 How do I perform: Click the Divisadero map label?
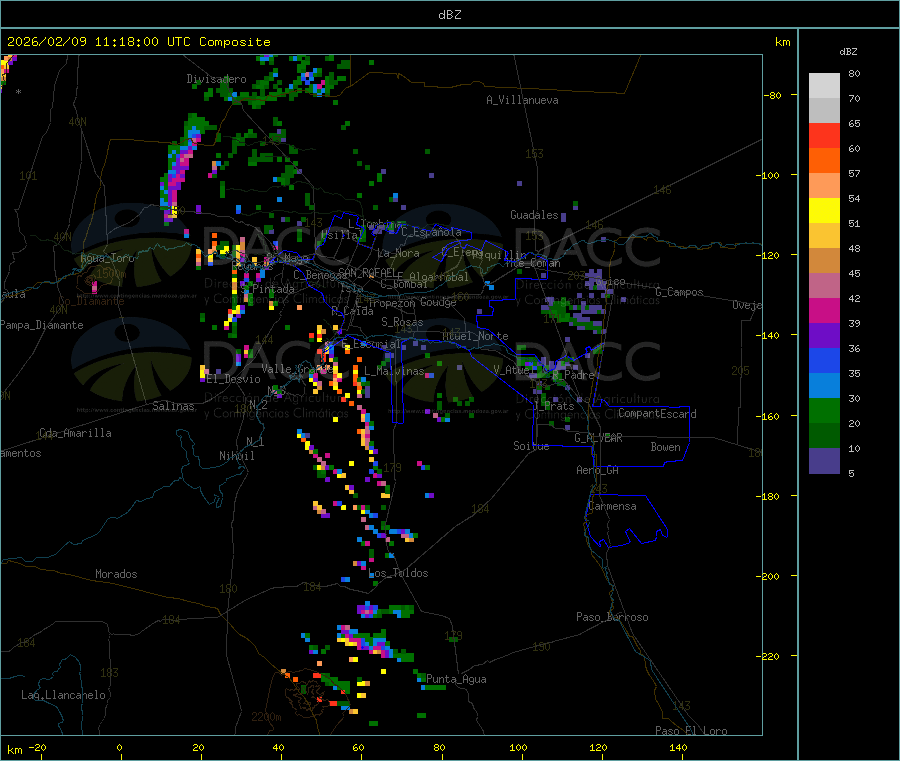tap(216, 79)
